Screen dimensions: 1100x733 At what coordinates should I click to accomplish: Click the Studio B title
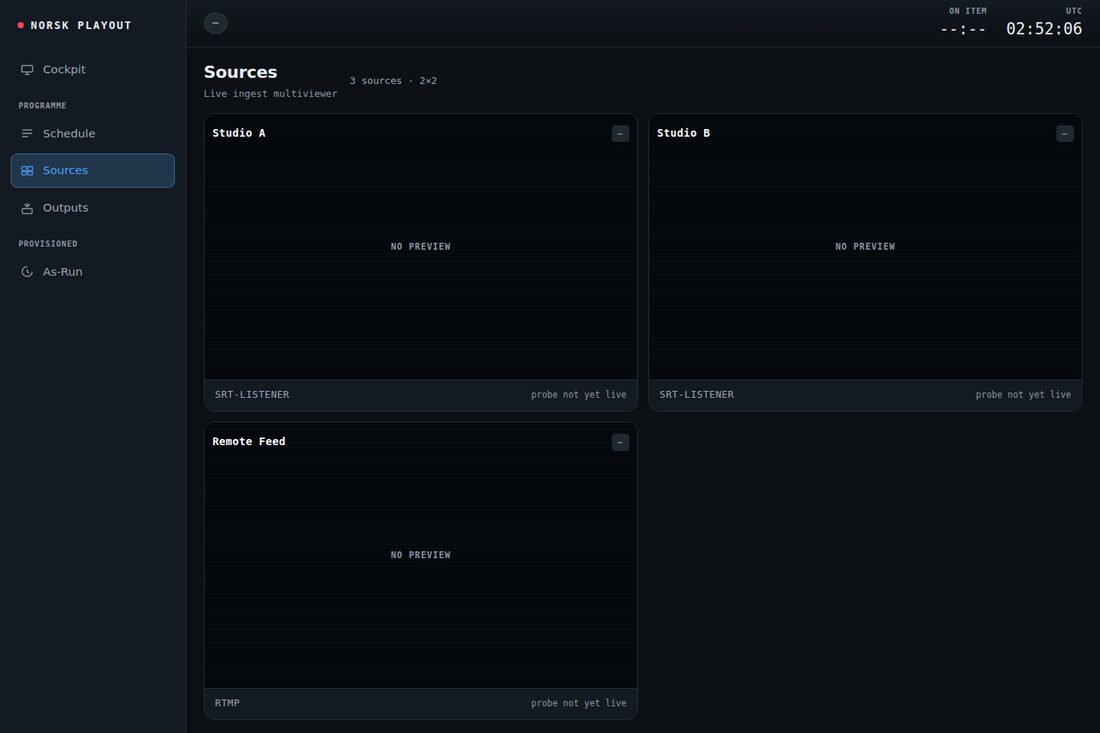683,133
